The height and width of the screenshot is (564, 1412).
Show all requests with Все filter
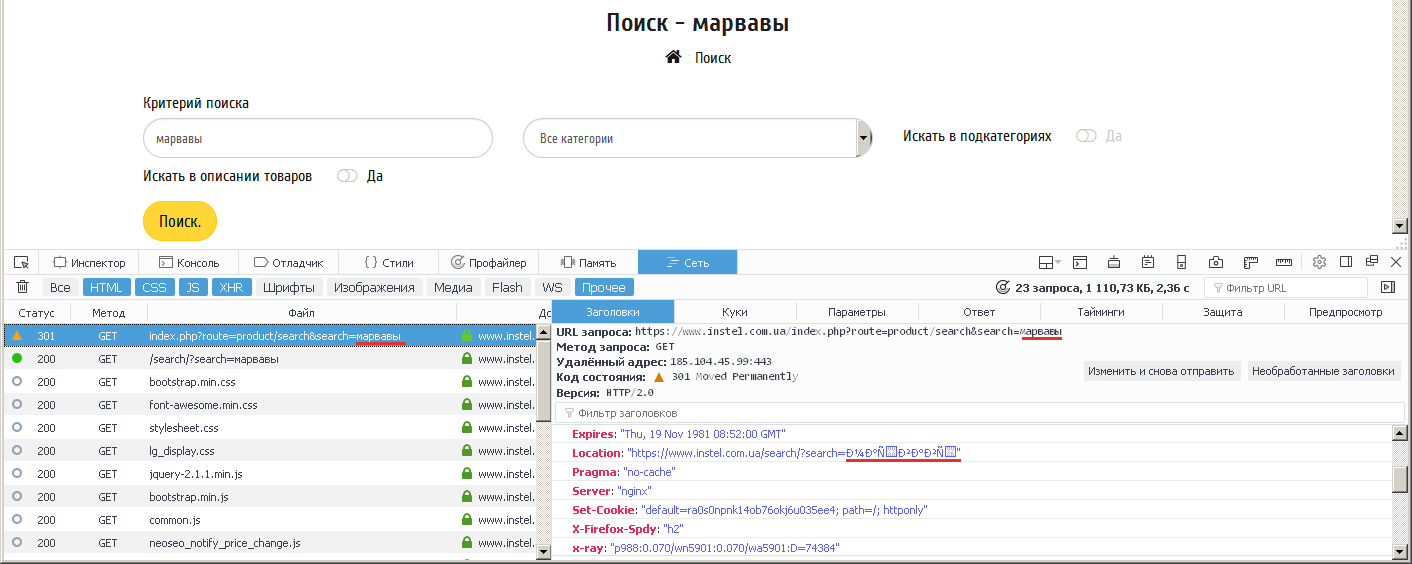click(x=60, y=287)
